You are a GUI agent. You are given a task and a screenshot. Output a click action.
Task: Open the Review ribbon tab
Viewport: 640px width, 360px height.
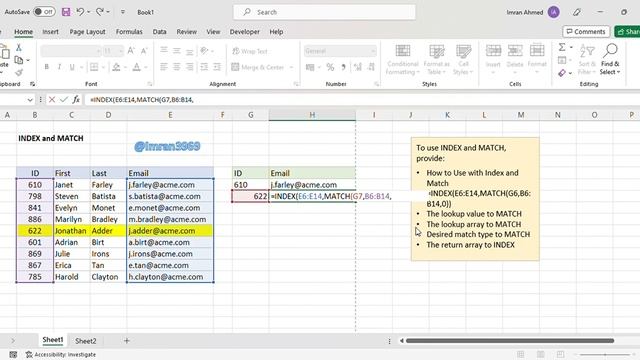[187, 32]
